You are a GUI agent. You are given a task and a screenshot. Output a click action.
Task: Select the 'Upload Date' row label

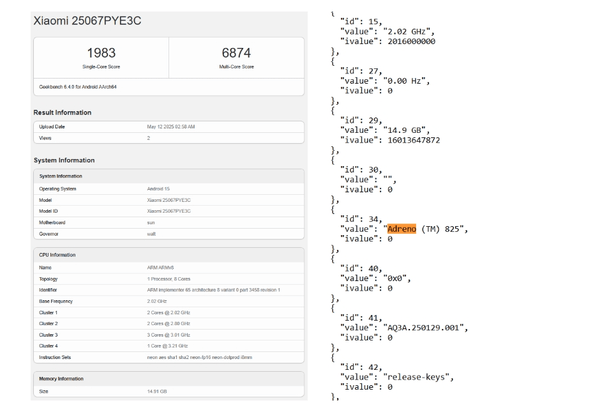[52, 127]
